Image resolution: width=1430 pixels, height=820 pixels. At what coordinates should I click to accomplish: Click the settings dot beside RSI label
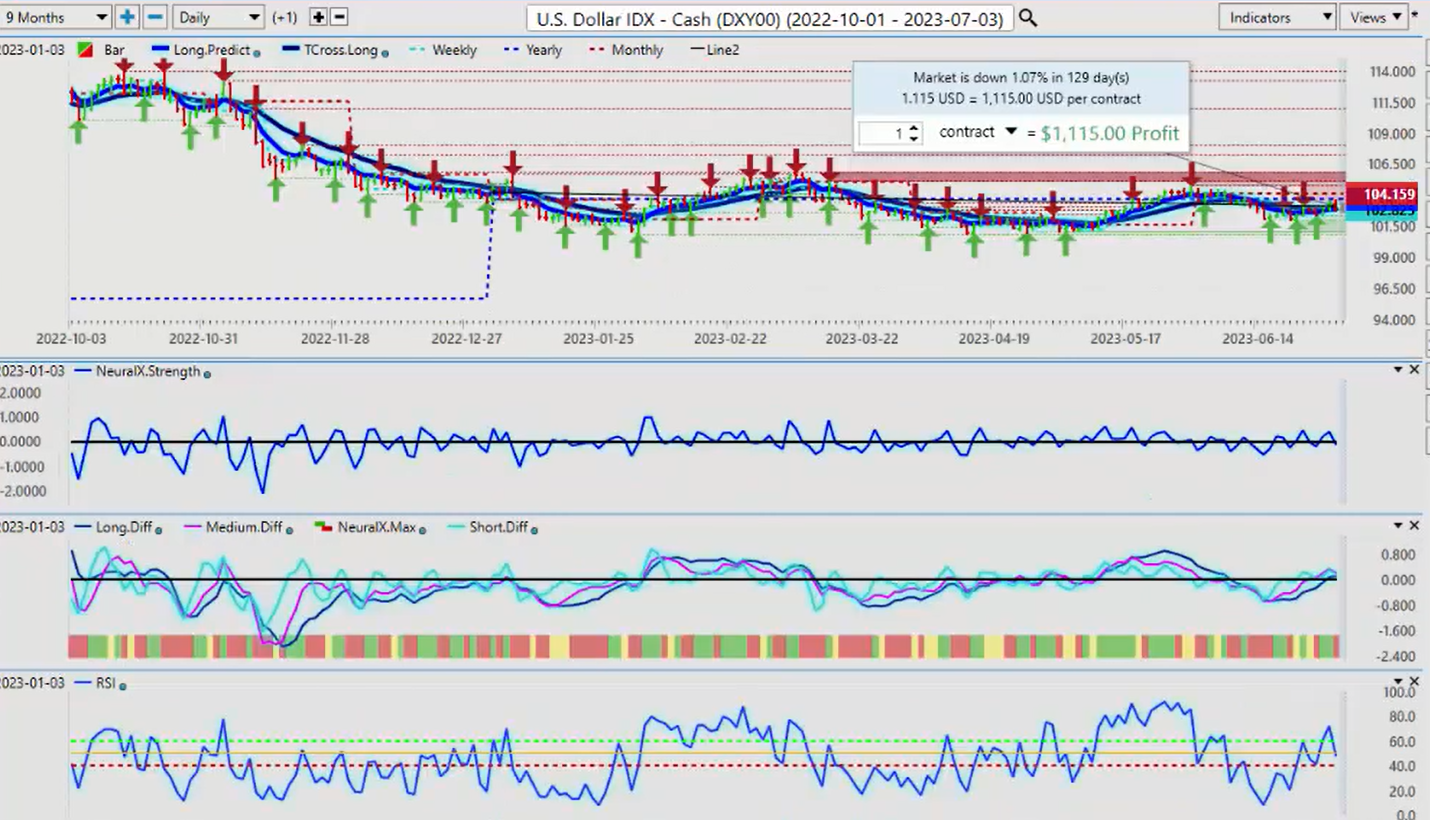[122, 686]
